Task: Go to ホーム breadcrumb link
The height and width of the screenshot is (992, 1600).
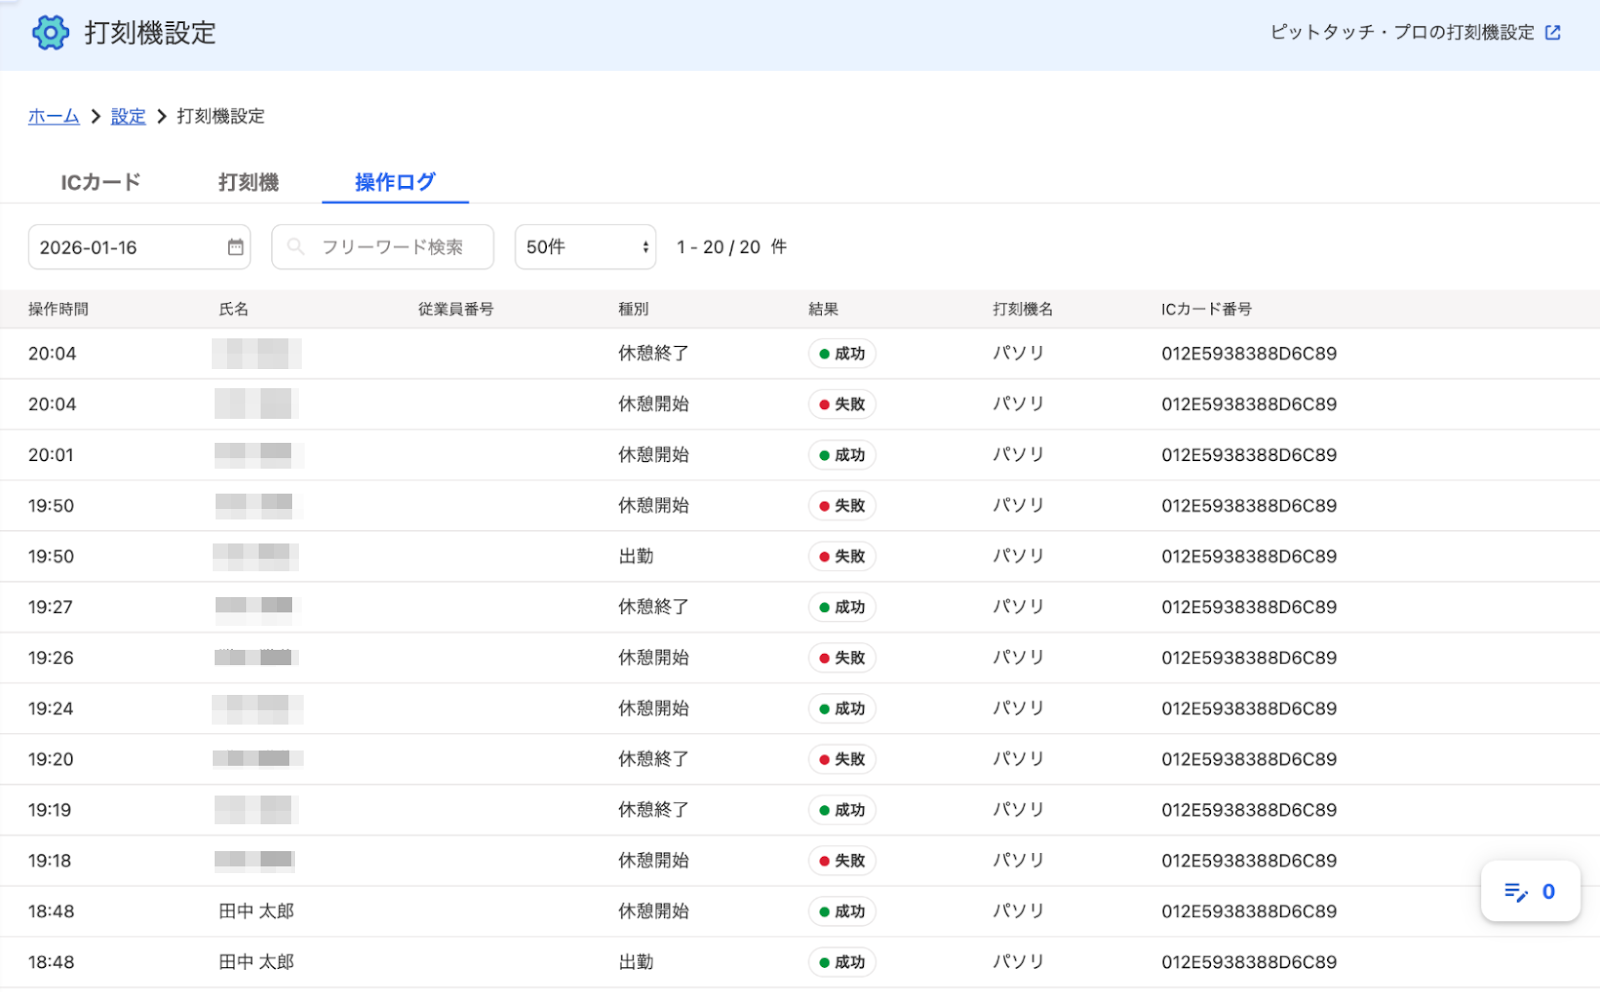Action: coord(54,116)
